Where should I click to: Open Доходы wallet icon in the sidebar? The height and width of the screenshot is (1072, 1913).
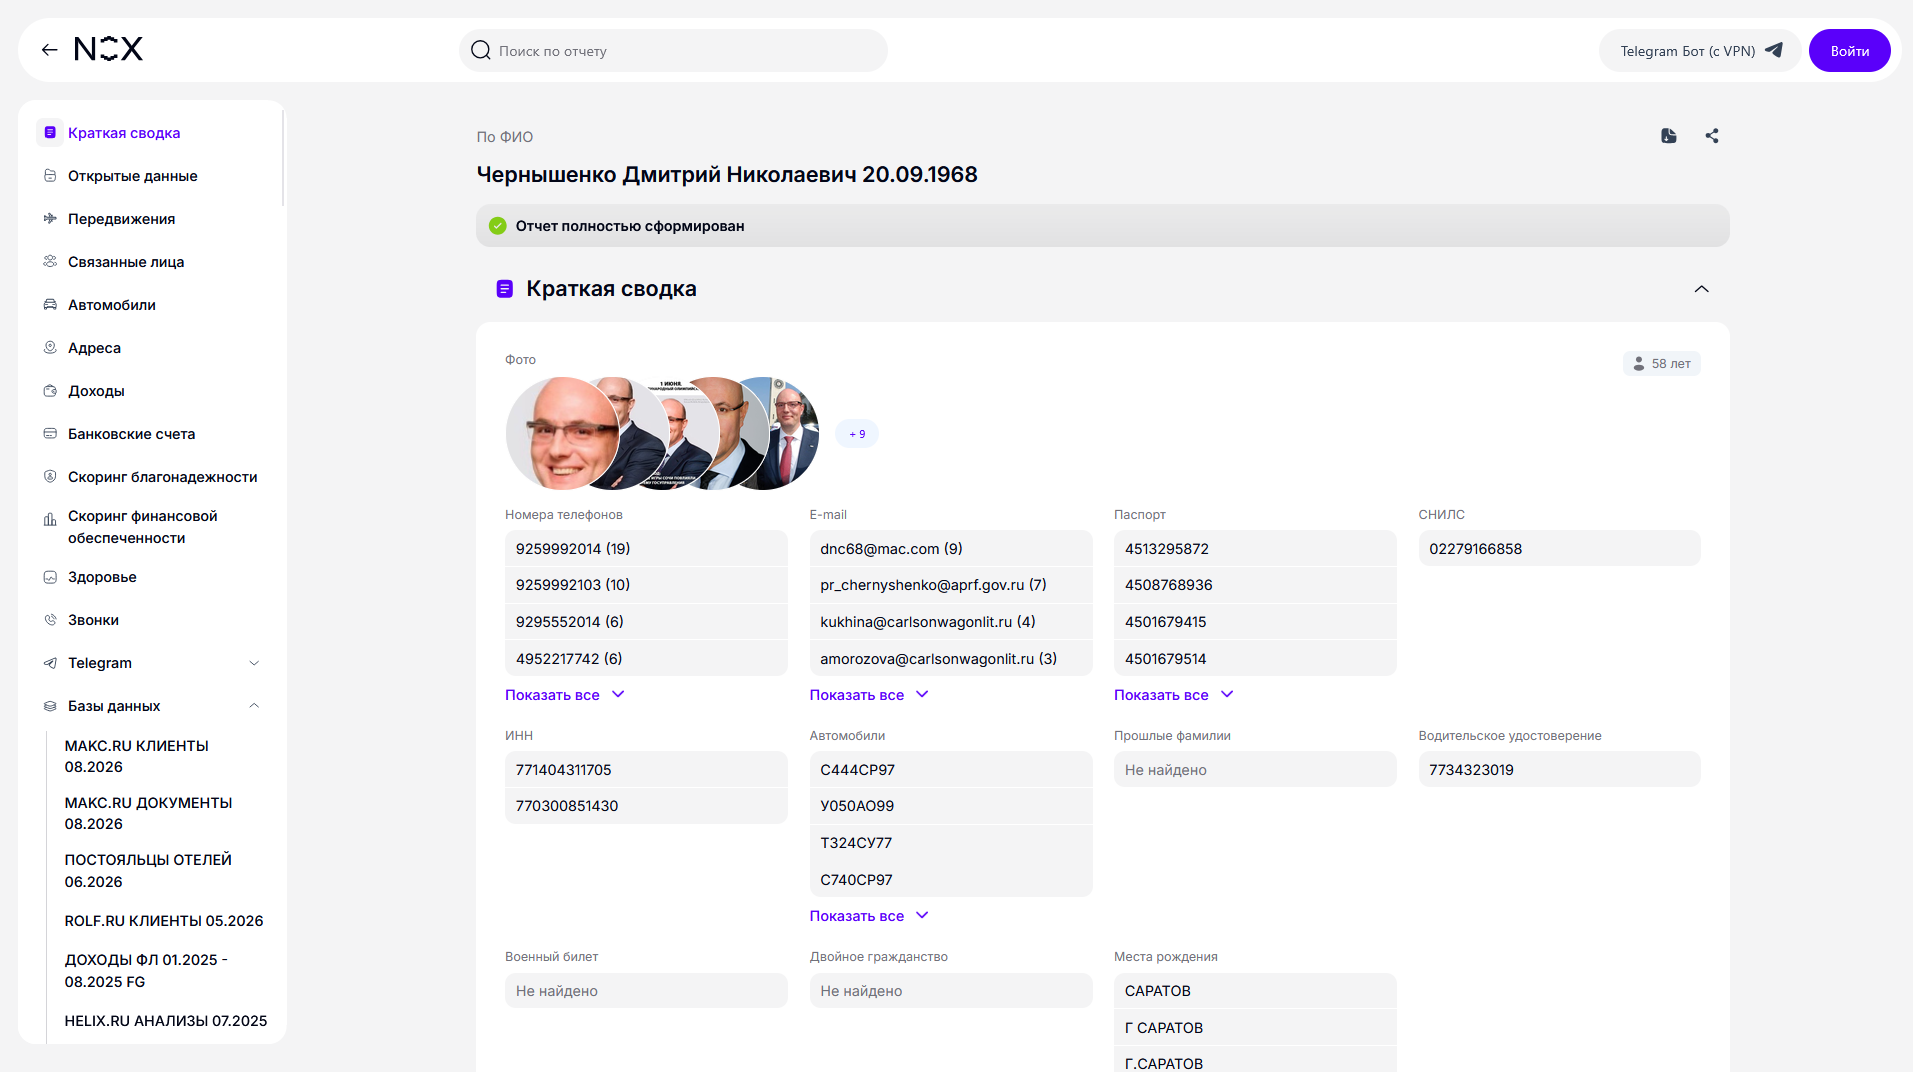pyautogui.click(x=50, y=391)
